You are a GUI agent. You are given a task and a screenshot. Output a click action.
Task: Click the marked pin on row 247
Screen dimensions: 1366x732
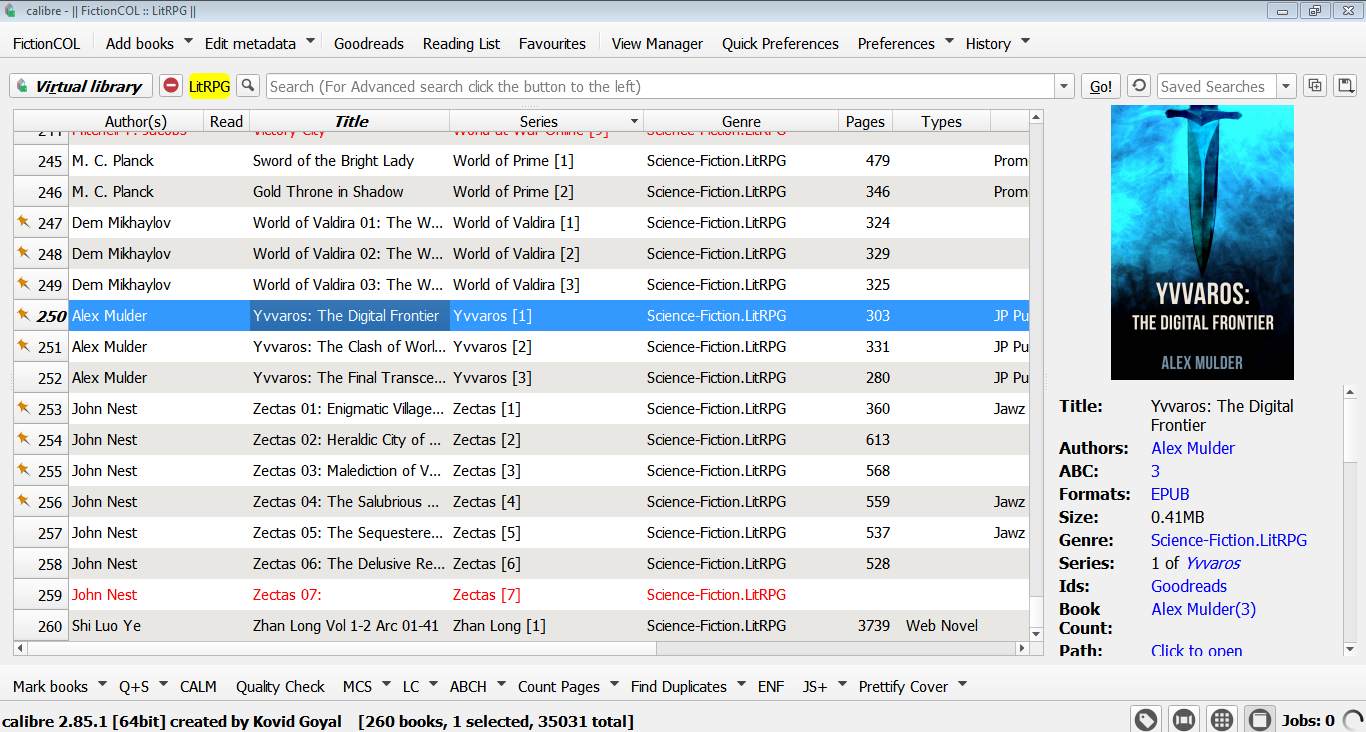point(23,222)
